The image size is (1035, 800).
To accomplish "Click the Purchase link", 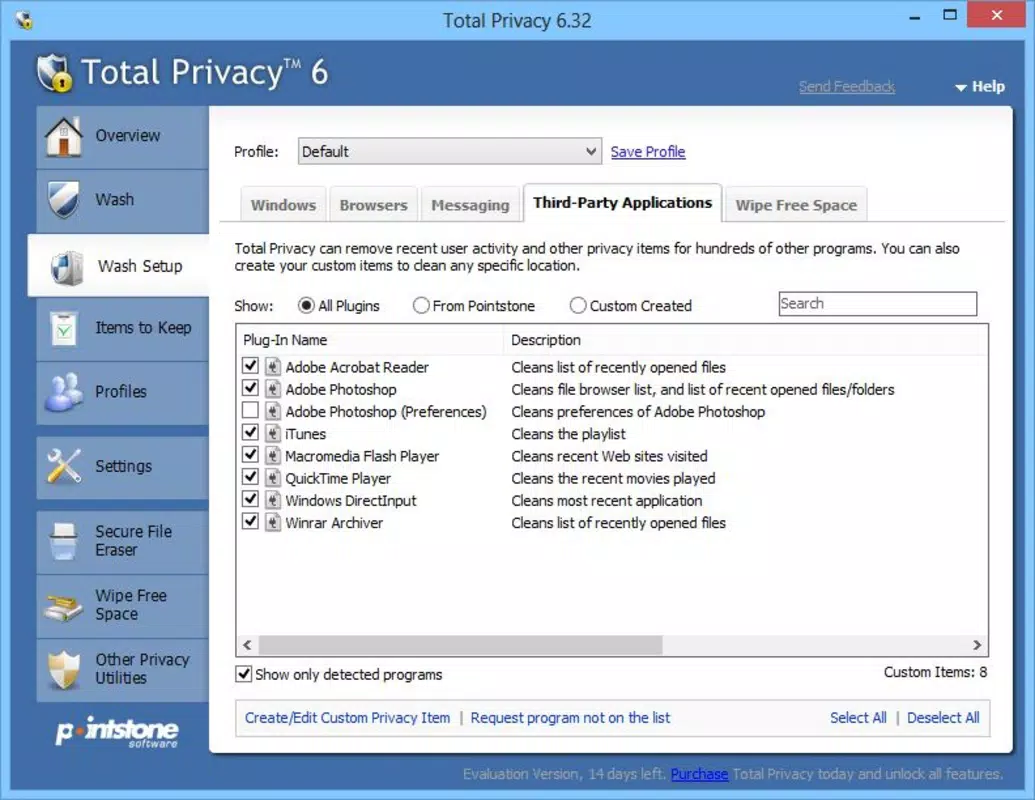I will [x=699, y=774].
